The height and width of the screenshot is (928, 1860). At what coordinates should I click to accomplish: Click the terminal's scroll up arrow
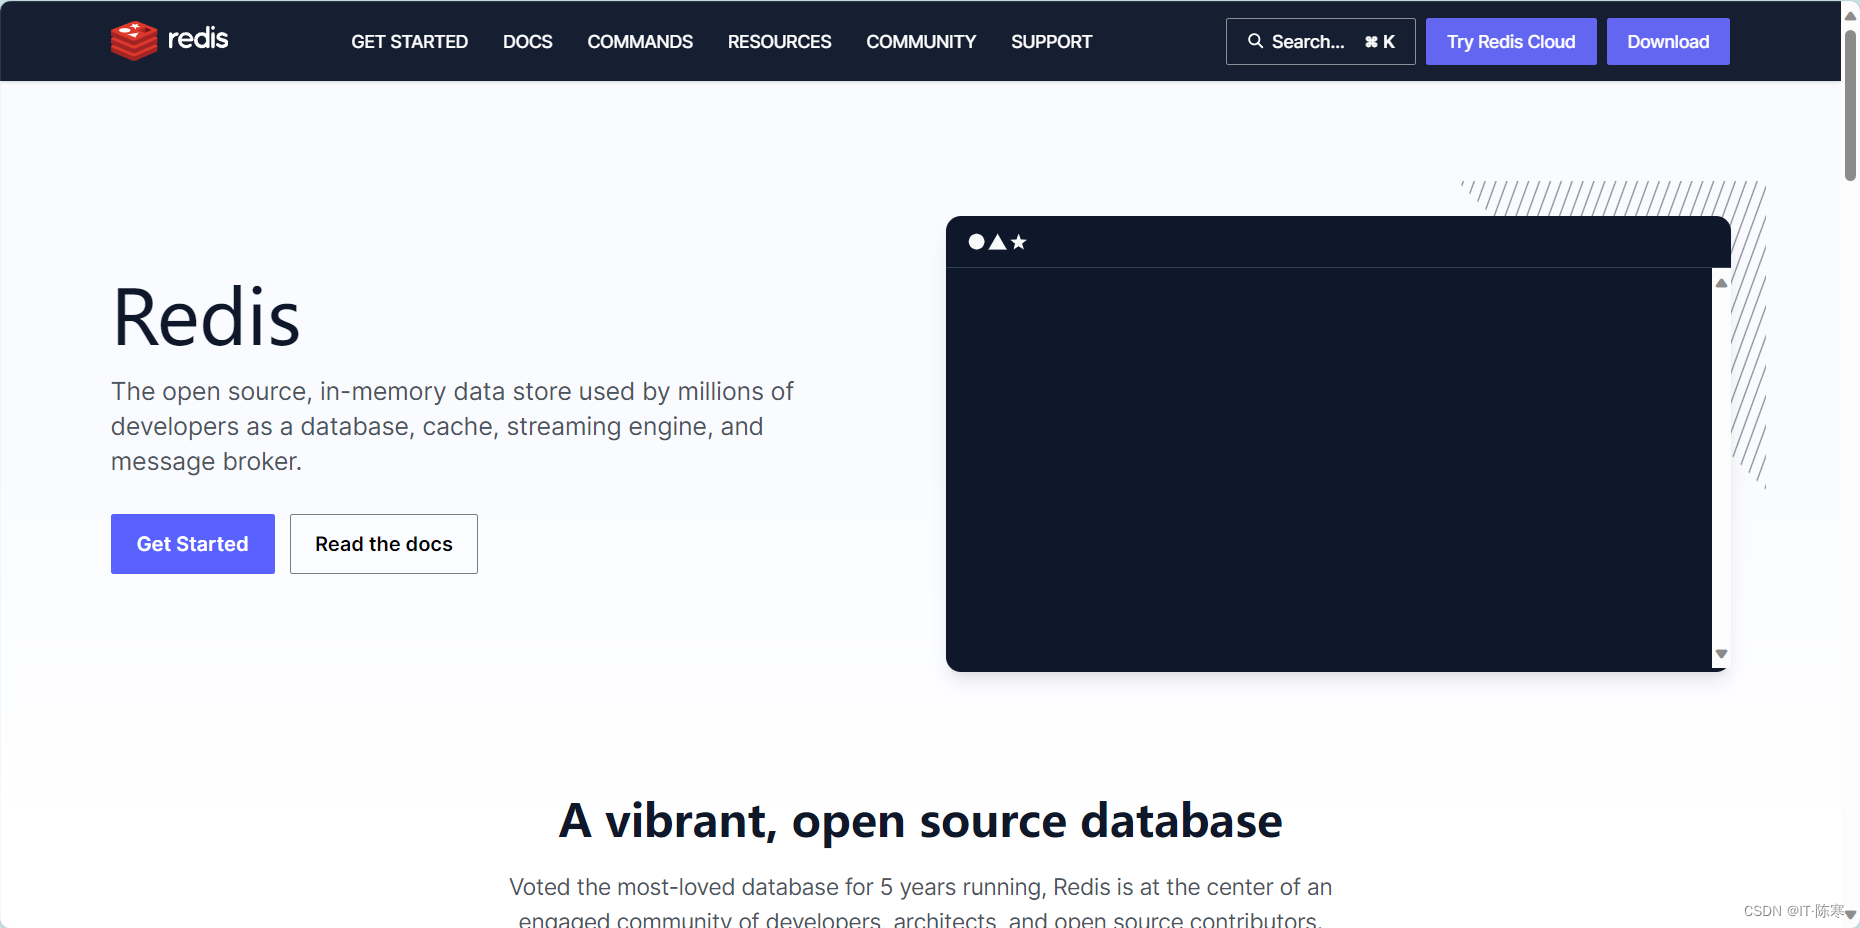point(1721,283)
